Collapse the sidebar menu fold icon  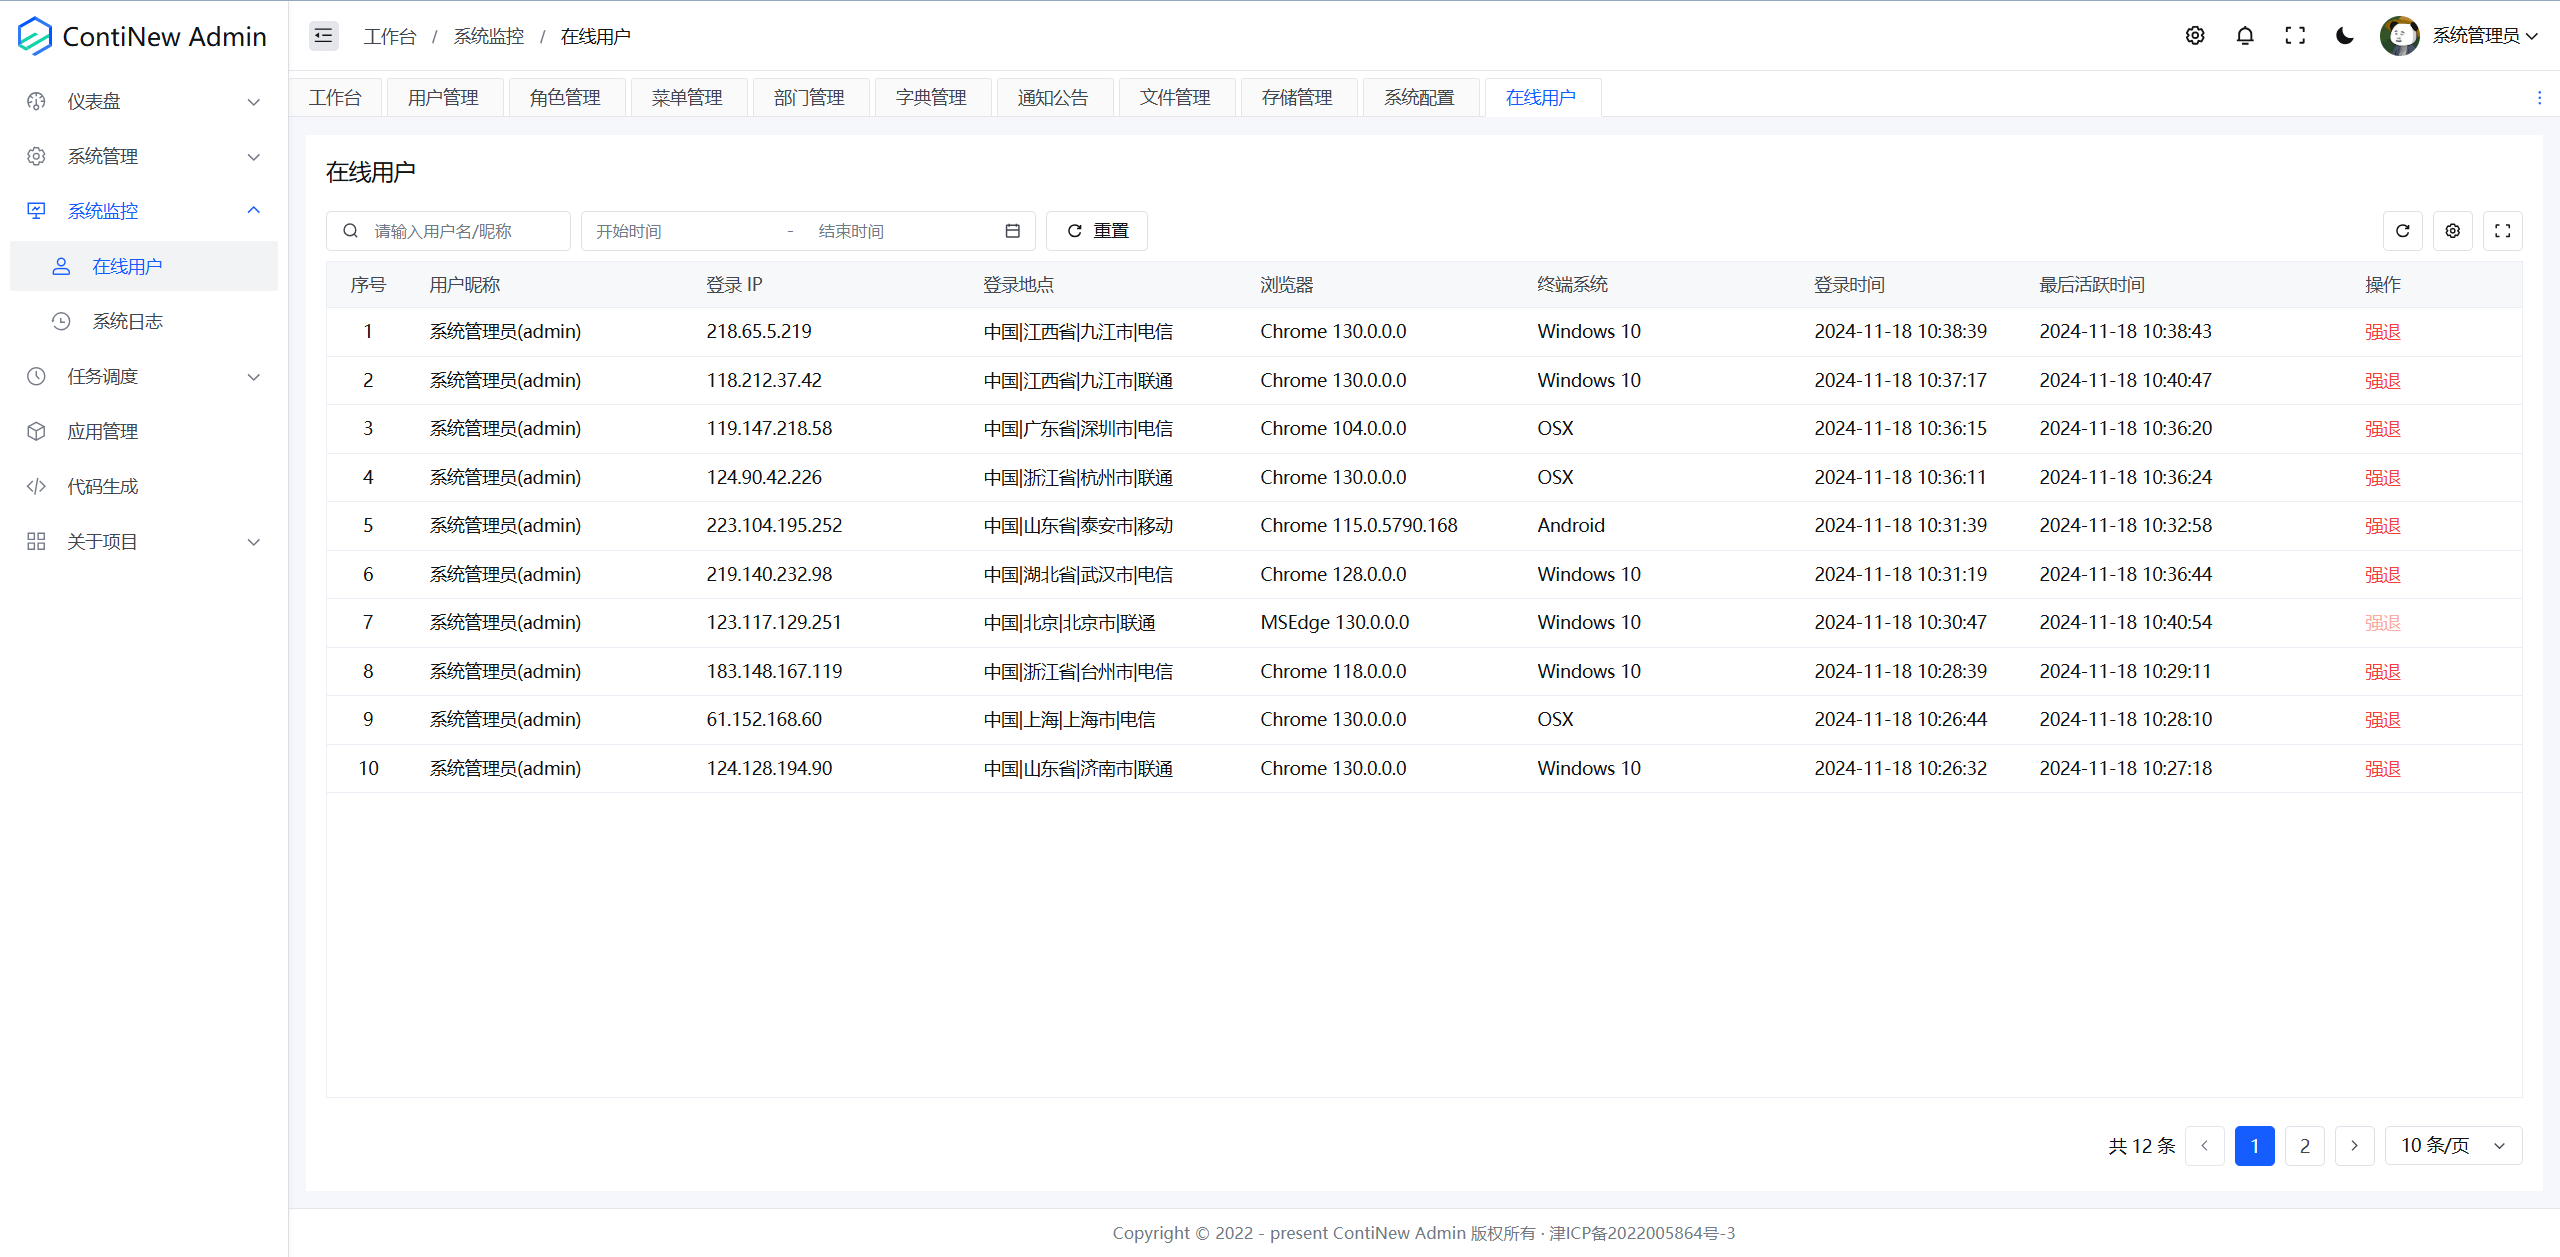click(x=323, y=36)
